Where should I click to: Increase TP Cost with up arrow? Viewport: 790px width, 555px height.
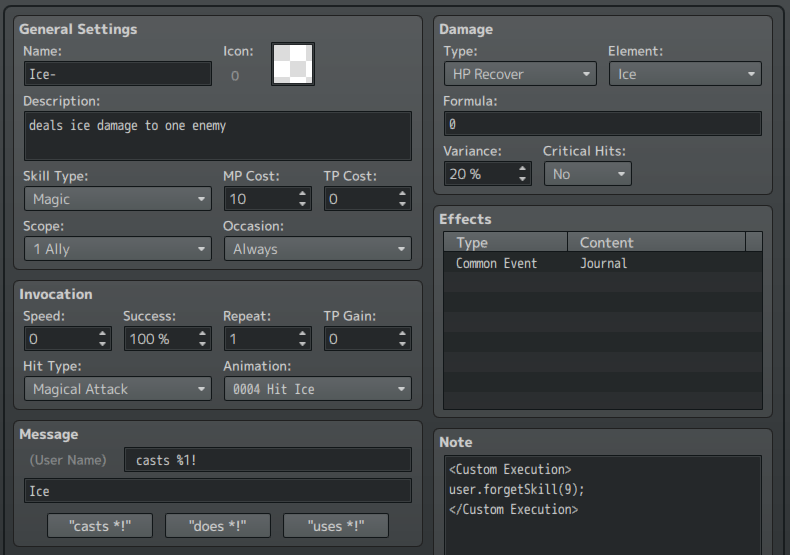pyautogui.click(x=402, y=193)
